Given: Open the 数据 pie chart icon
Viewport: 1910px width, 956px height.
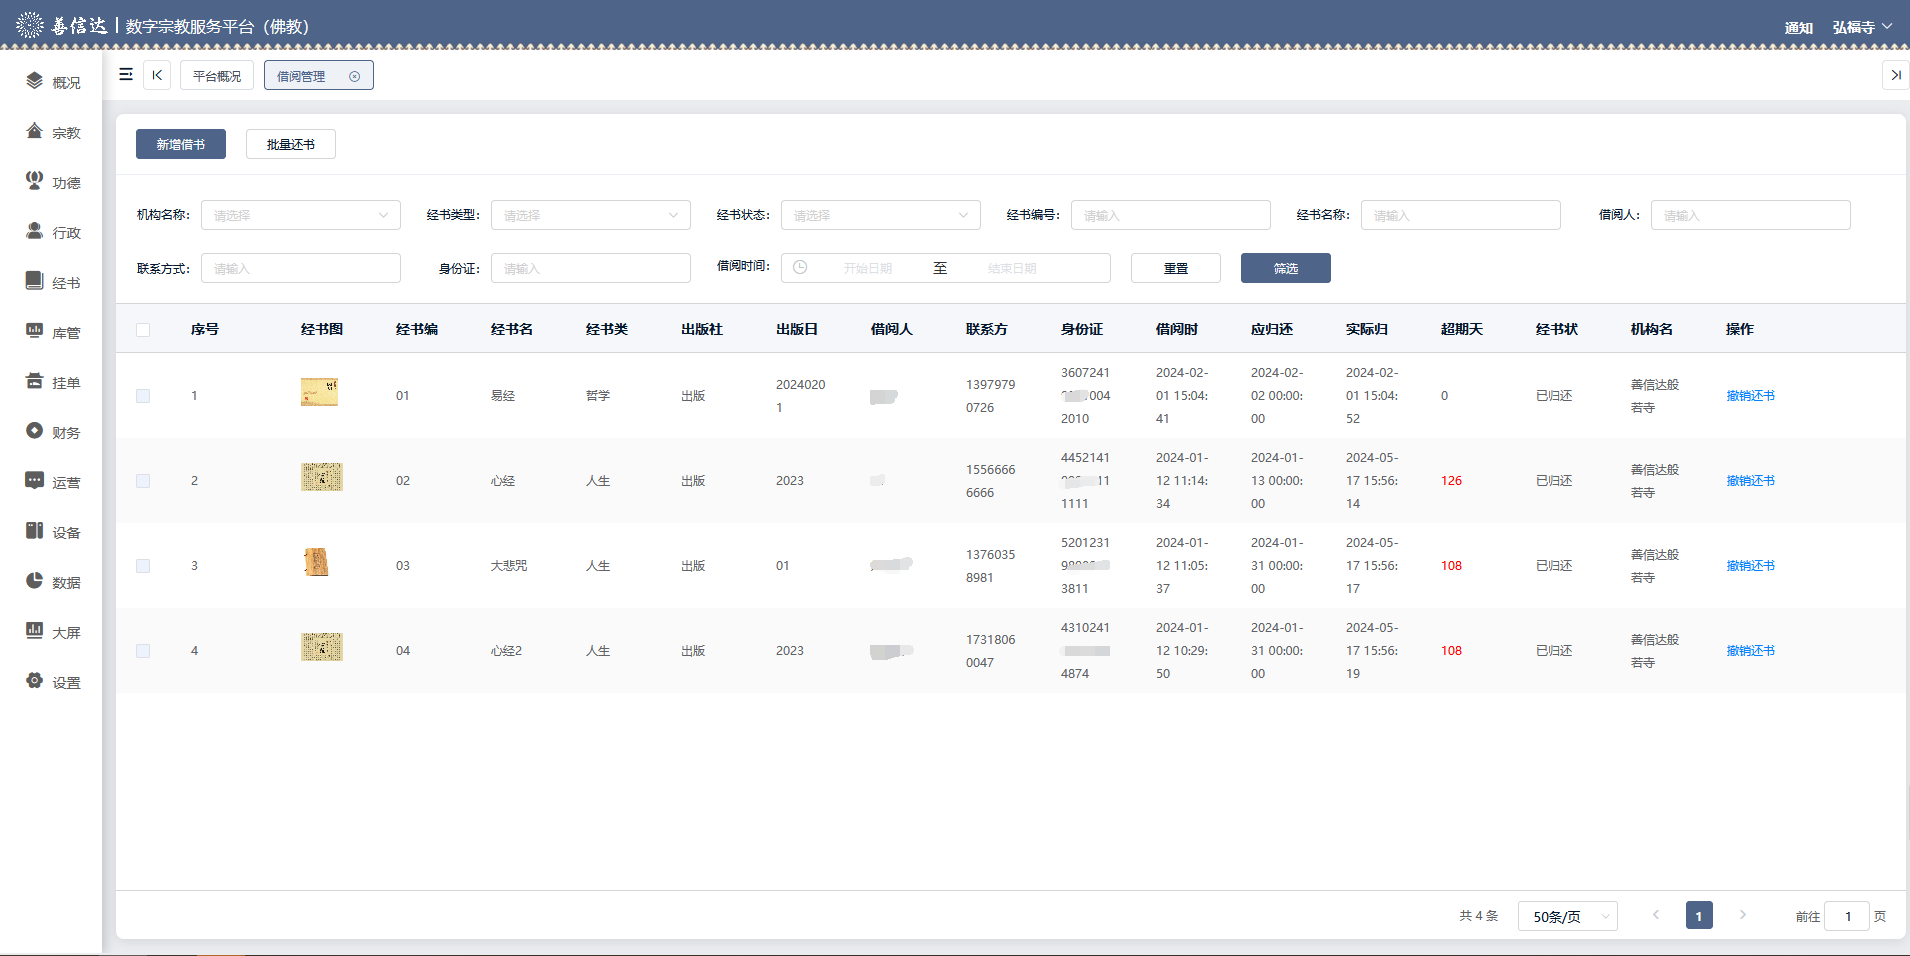Looking at the screenshot, I should (35, 581).
